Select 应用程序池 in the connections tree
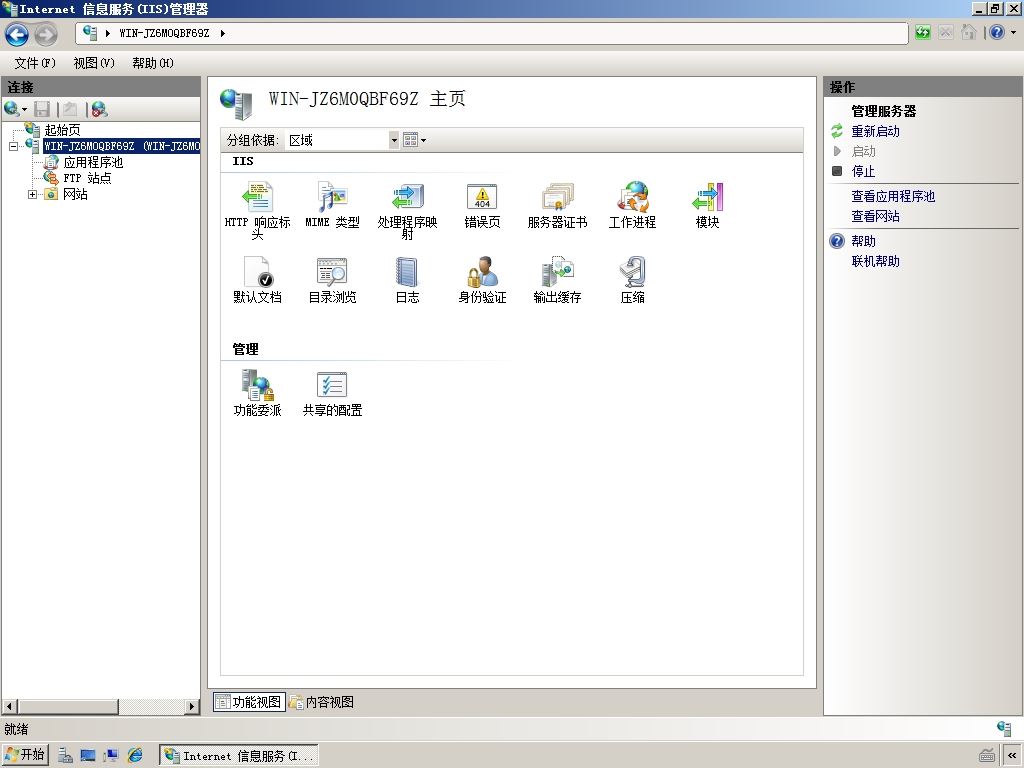Image resolution: width=1024 pixels, height=768 pixels. point(93,162)
